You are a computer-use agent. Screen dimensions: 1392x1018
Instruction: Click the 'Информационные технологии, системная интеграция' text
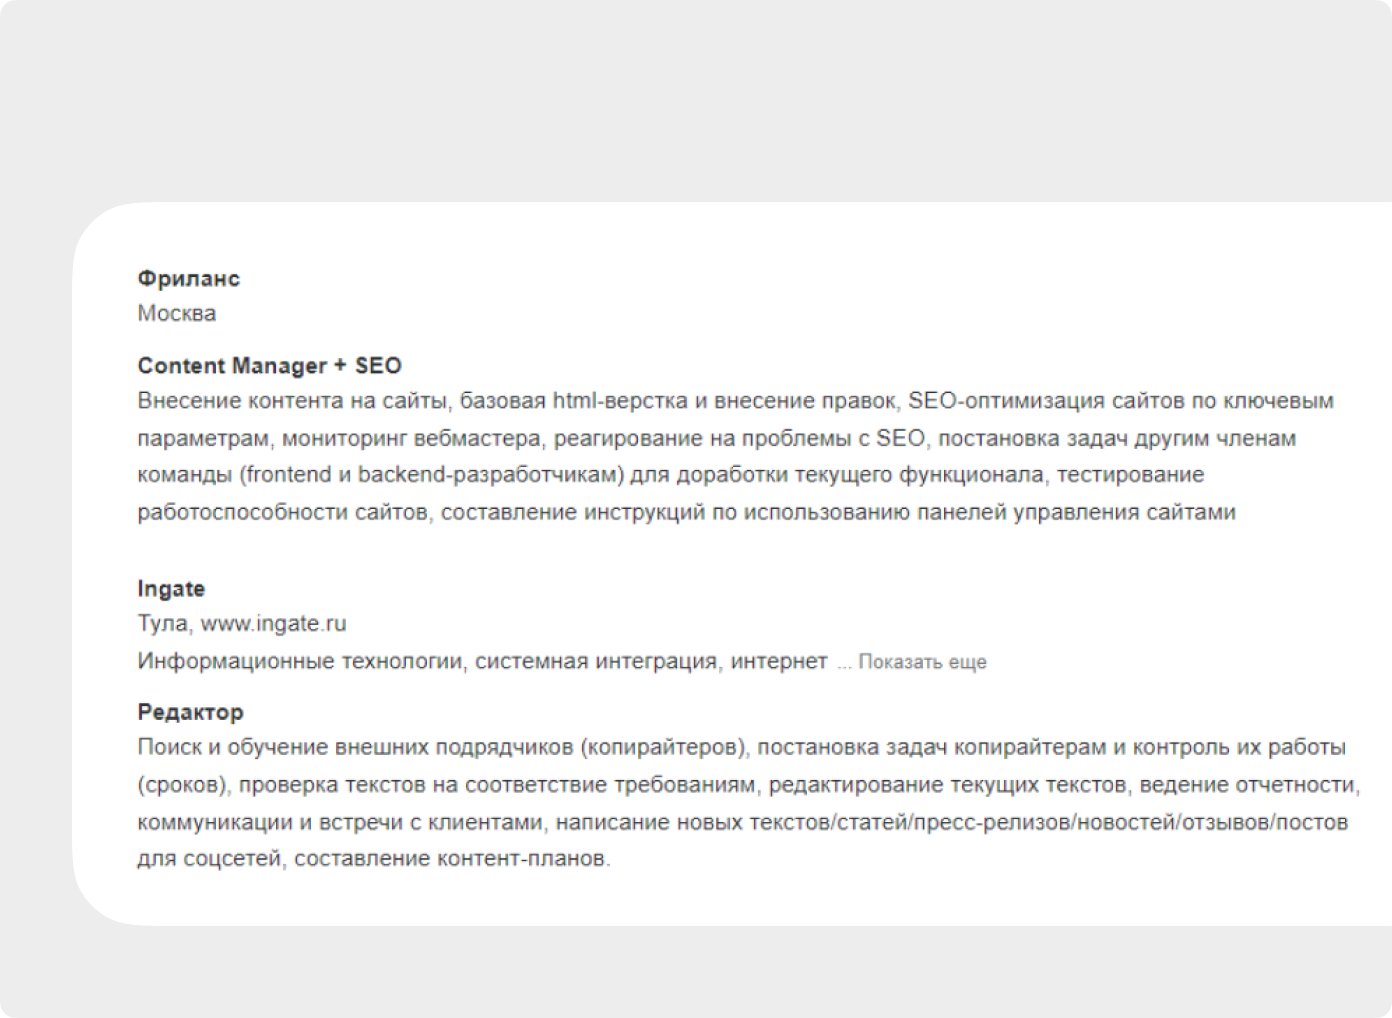point(429,661)
